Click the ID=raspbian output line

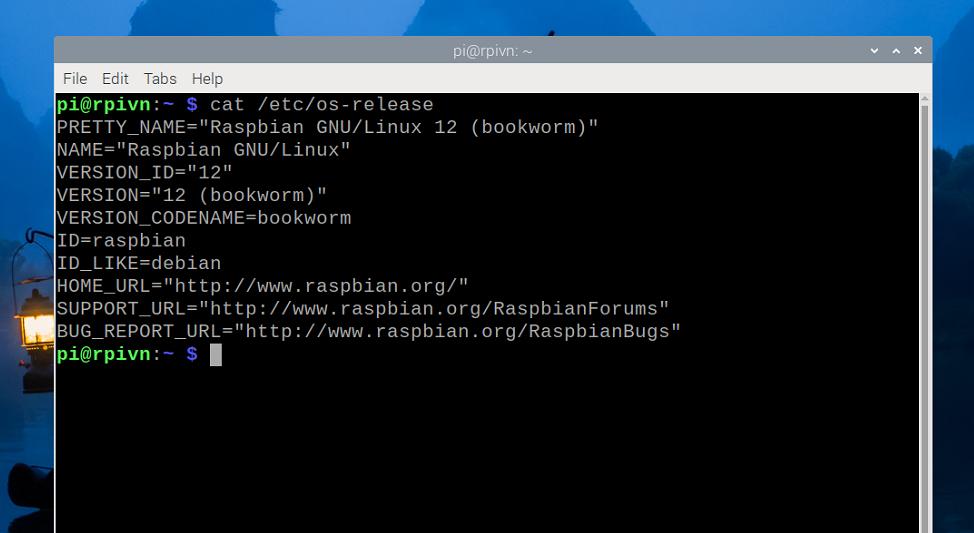[121, 241]
